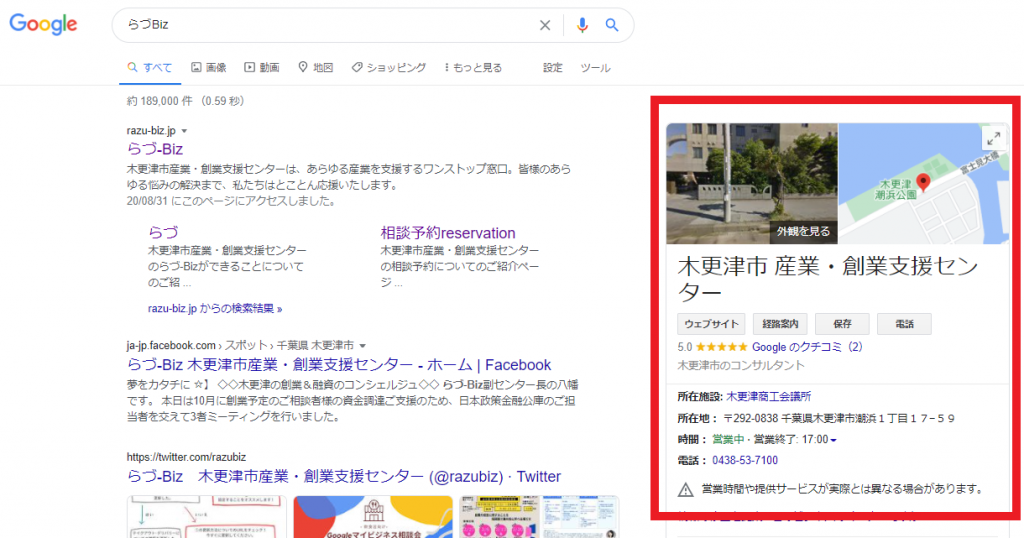Click the first tweet image thumbnail
This screenshot has width=1024, height=538.
[206, 516]
